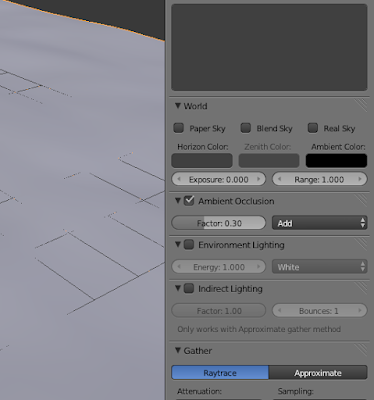Screen dimensions: 374x400
Task: Enable the Indirect Lighting checkbox
Action: (189, 288)
